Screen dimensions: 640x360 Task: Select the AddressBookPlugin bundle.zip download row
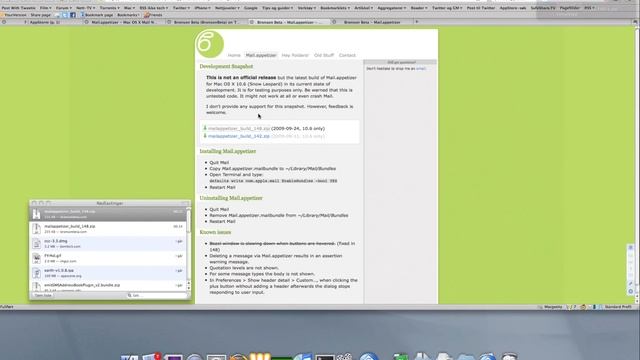(108, 286)
